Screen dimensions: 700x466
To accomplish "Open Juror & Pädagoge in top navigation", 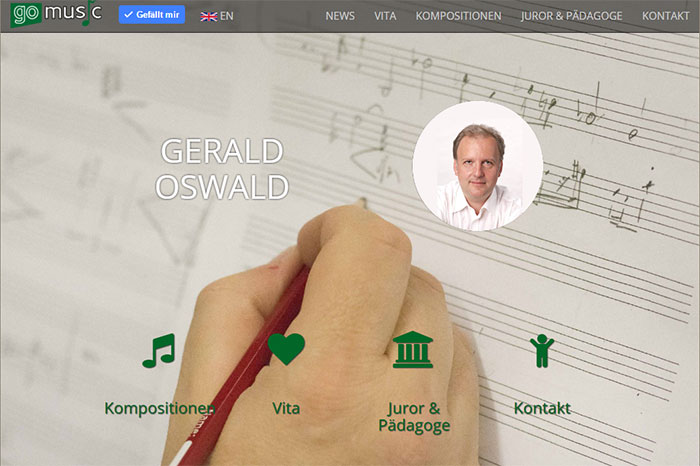I will pyautogui.click(x=571, y=16).
